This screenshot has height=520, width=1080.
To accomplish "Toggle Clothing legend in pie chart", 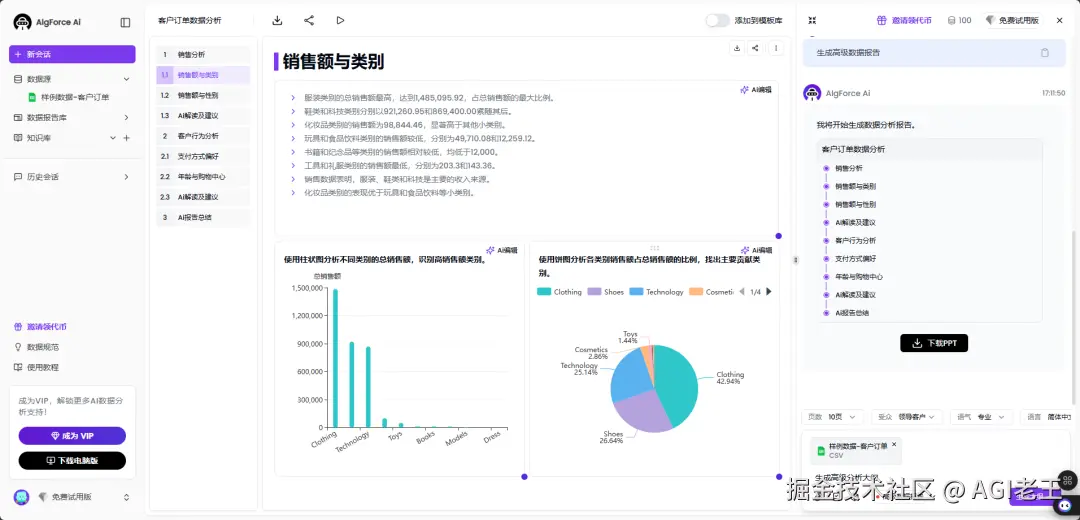I will pyautogui.click(x=559, y=292).
